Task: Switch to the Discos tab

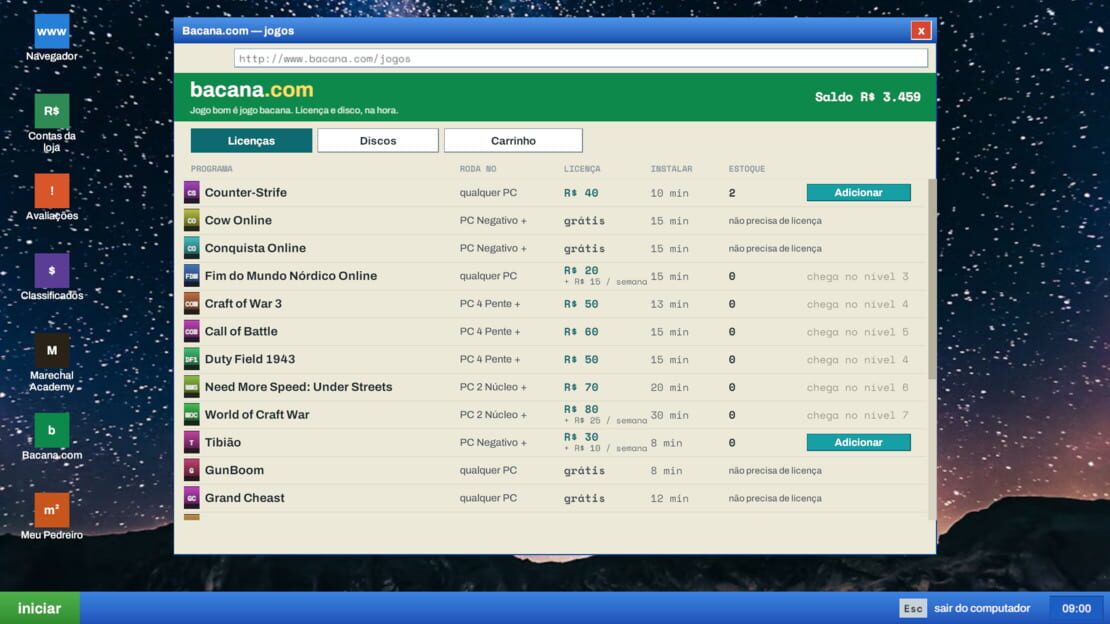Action: click(378, 140)
